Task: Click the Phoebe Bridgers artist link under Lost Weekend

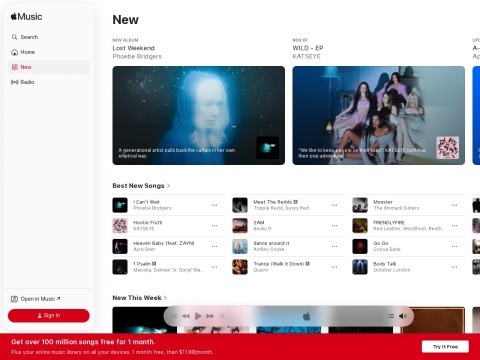Action: (x=137, y=57)
